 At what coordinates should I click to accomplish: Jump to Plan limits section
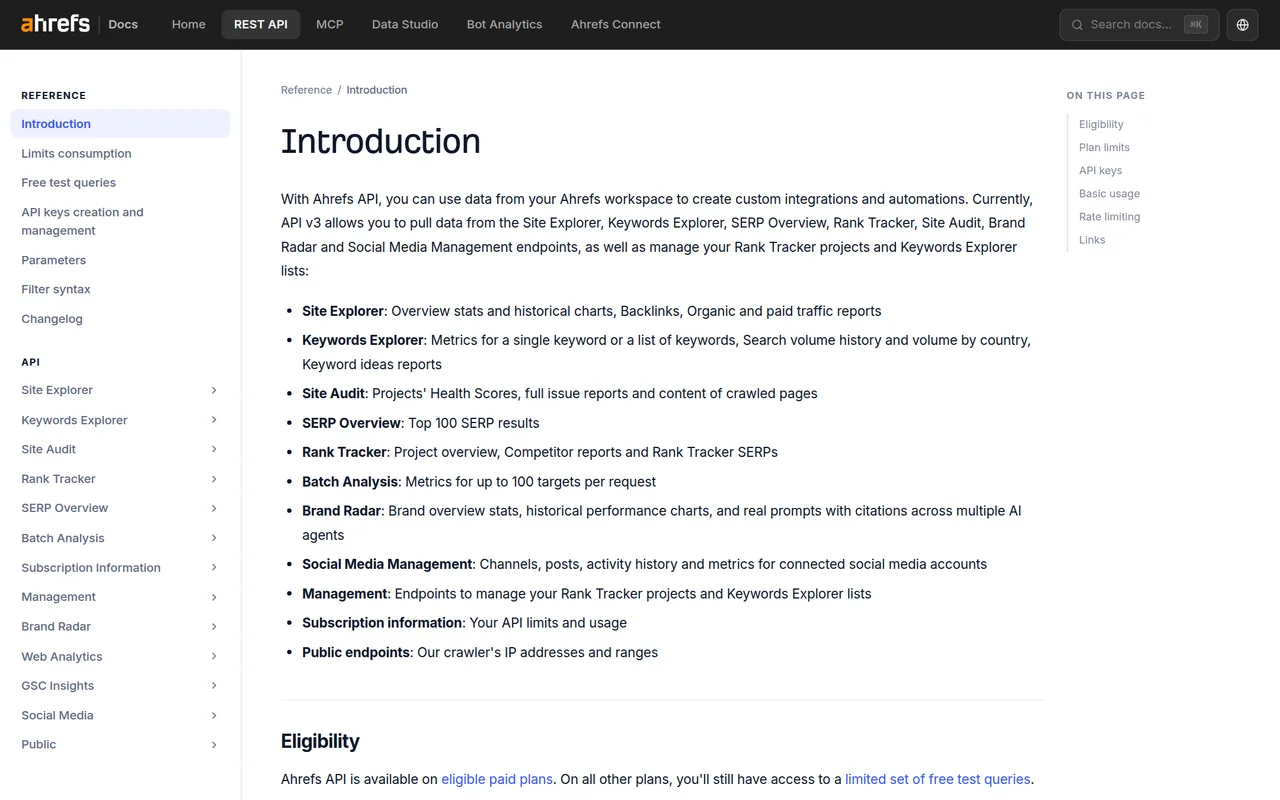coord(1104,147)
